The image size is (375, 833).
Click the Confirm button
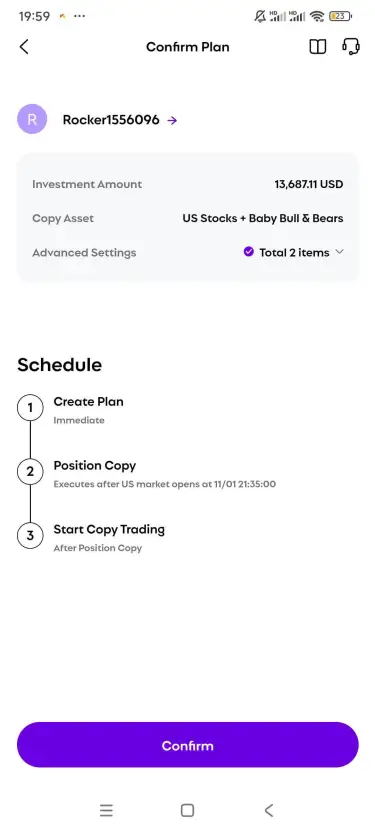[x=188, y=745]
